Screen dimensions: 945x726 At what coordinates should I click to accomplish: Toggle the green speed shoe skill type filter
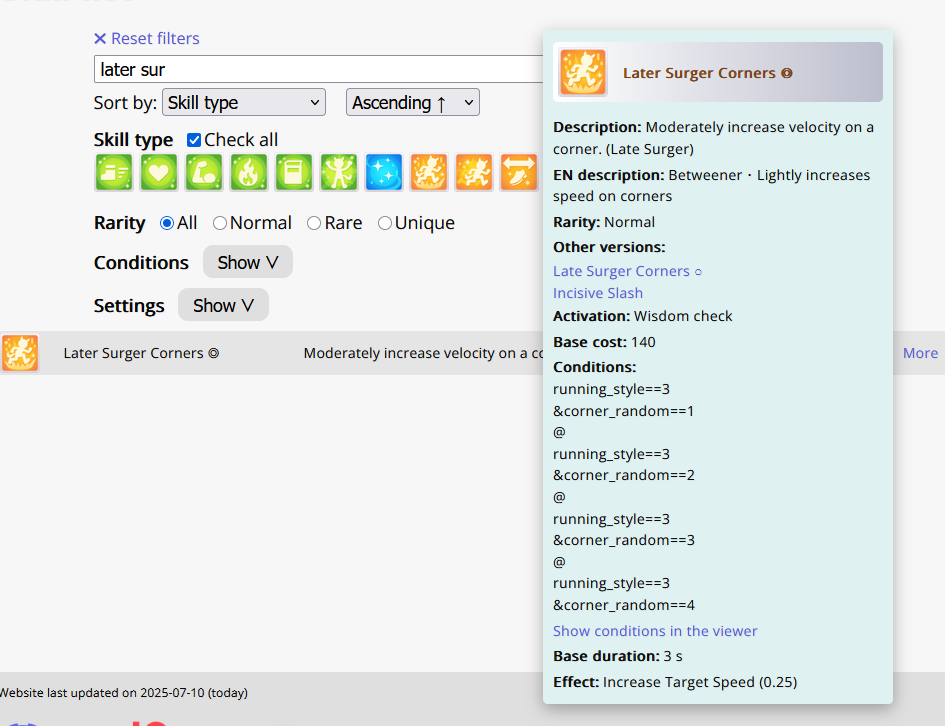click(x=113, y=172)
